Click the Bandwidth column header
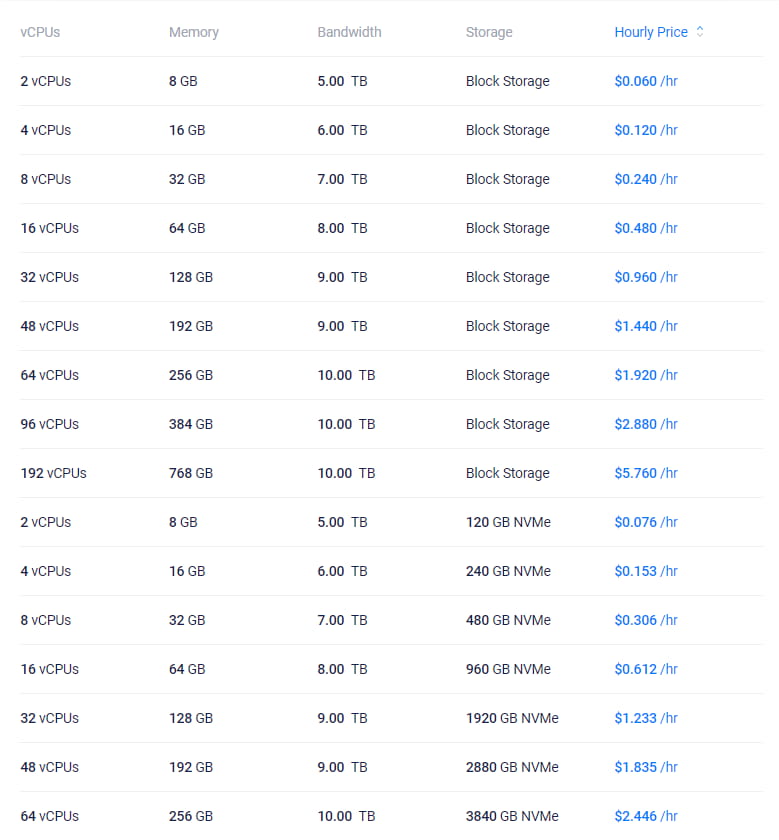The height and width of the screenshot is (840, 779). tap(349, 32)
